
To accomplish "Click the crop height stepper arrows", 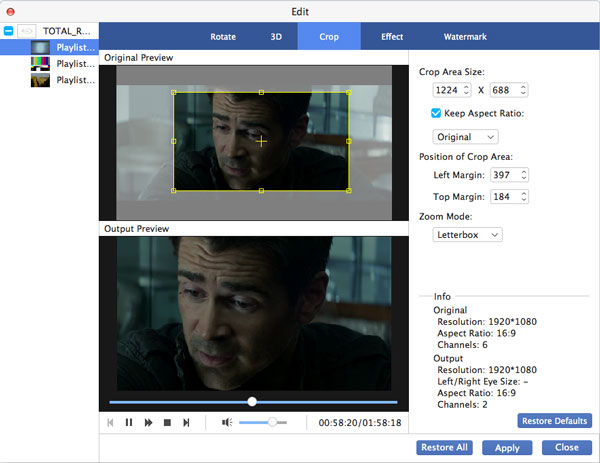I will 523,90.
